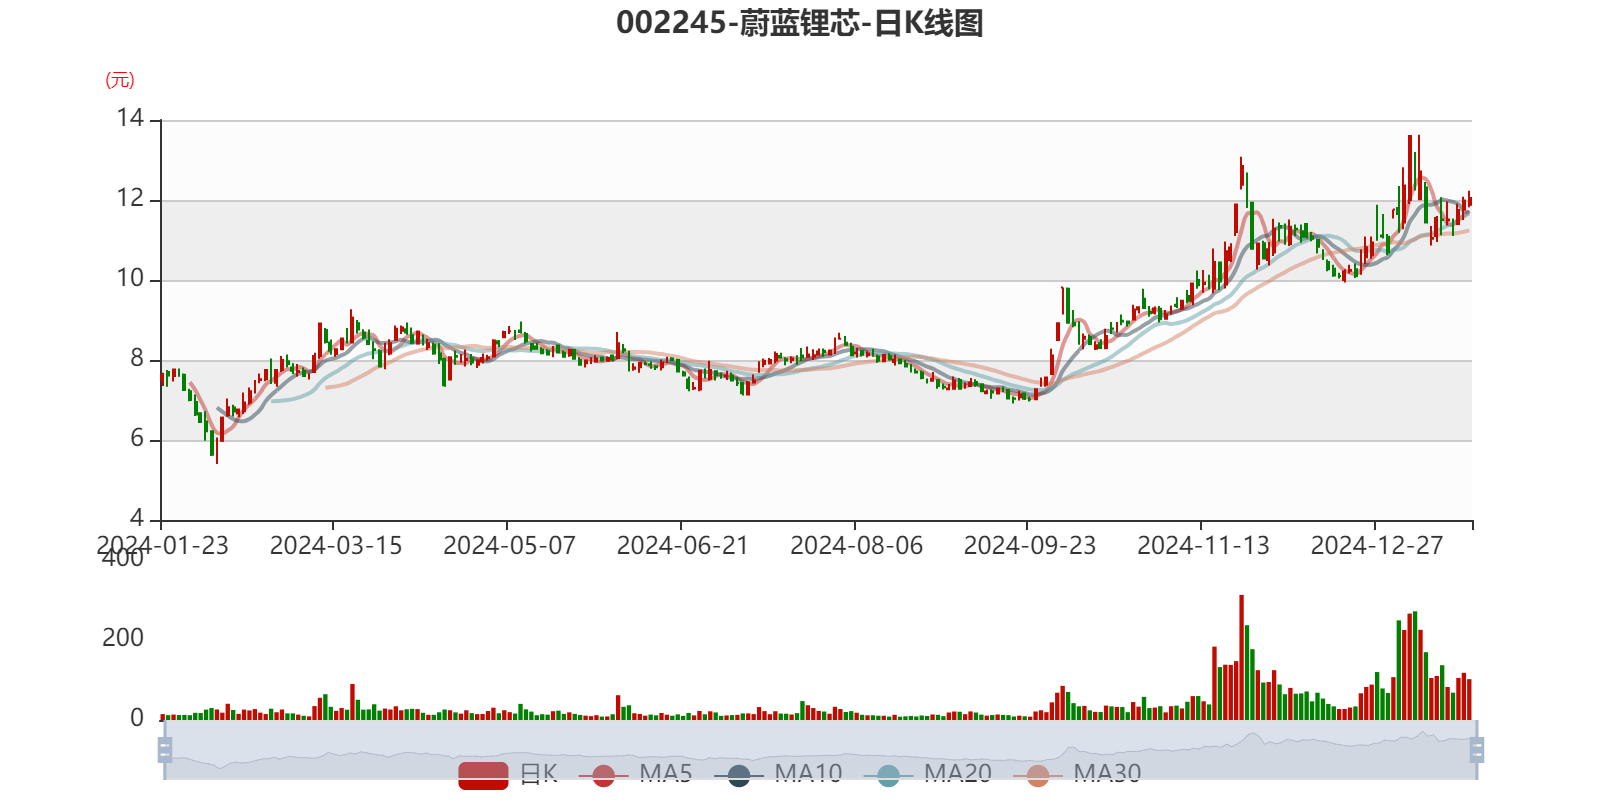The height and width of the screenshot is (800, 1600).
Task: Click the 2024-06-21 date label
Action: click(683, 546)
